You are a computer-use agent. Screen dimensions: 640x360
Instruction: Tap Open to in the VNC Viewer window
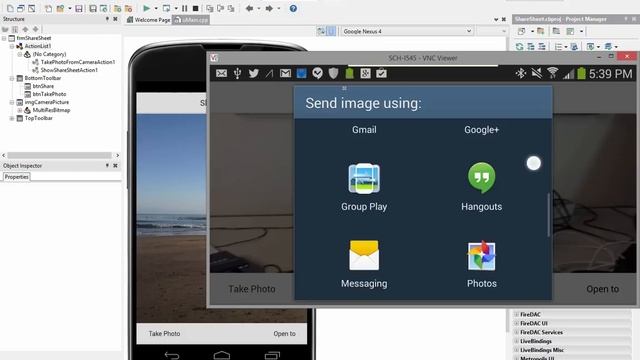[602, 289]
